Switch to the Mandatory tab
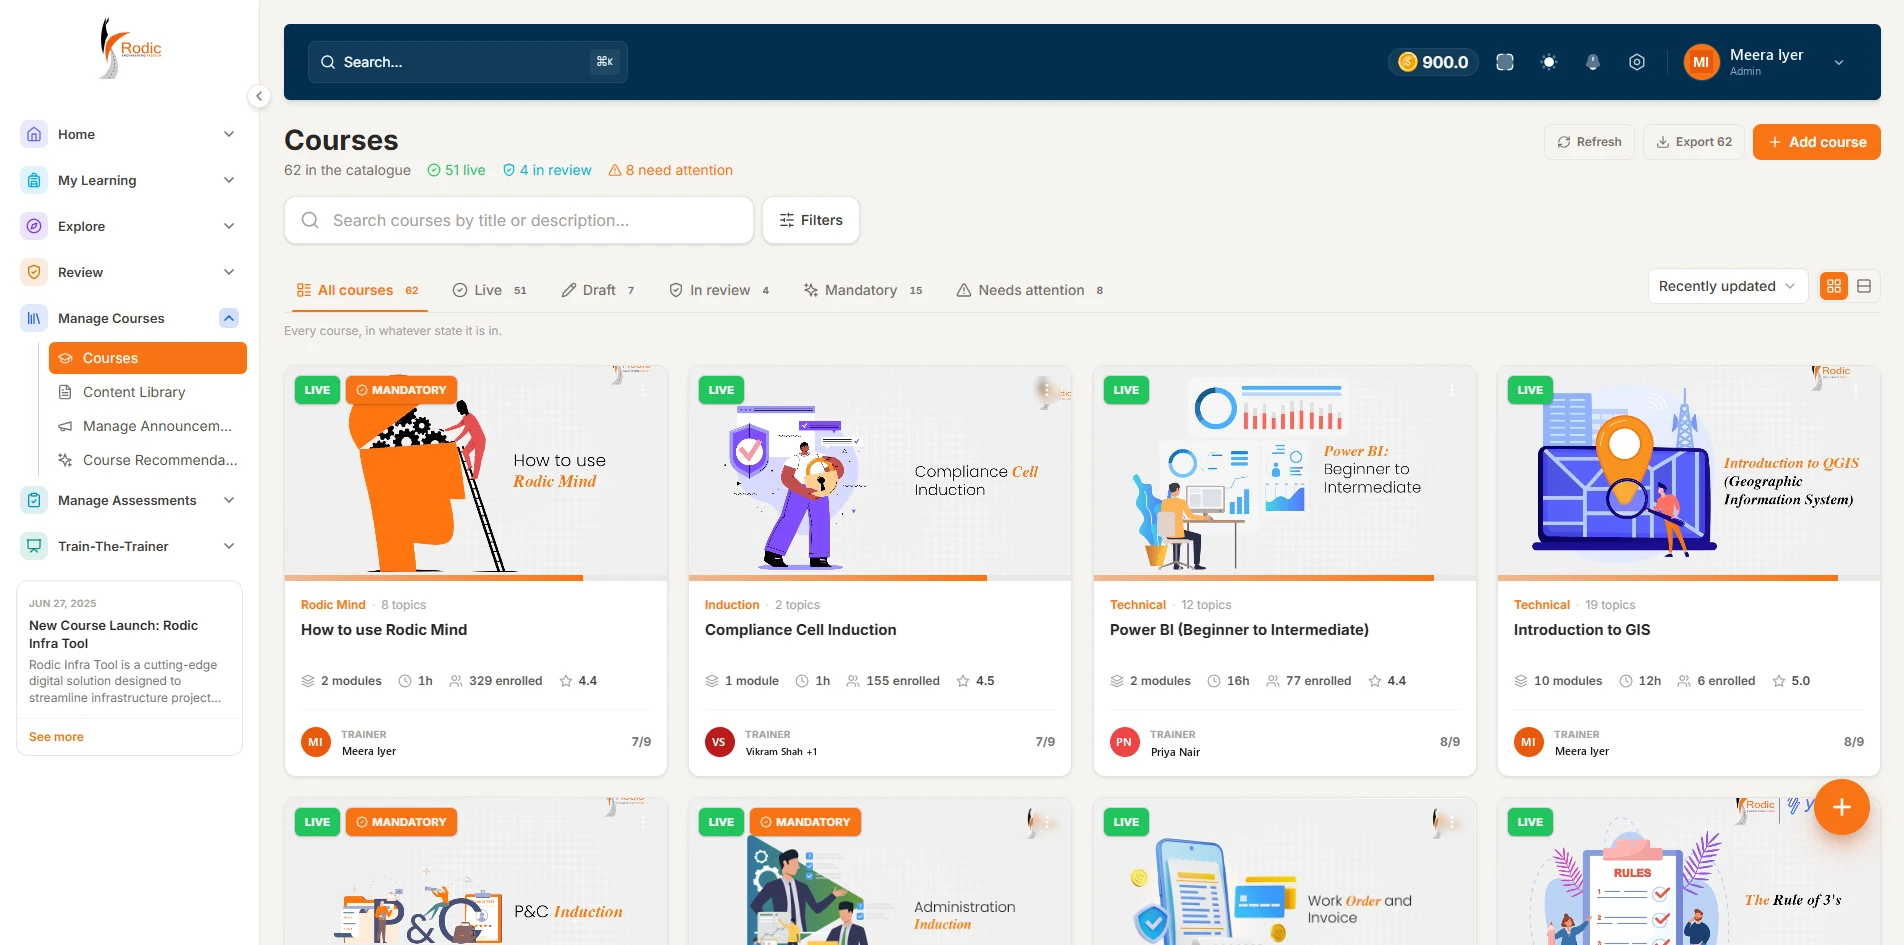 863,290
